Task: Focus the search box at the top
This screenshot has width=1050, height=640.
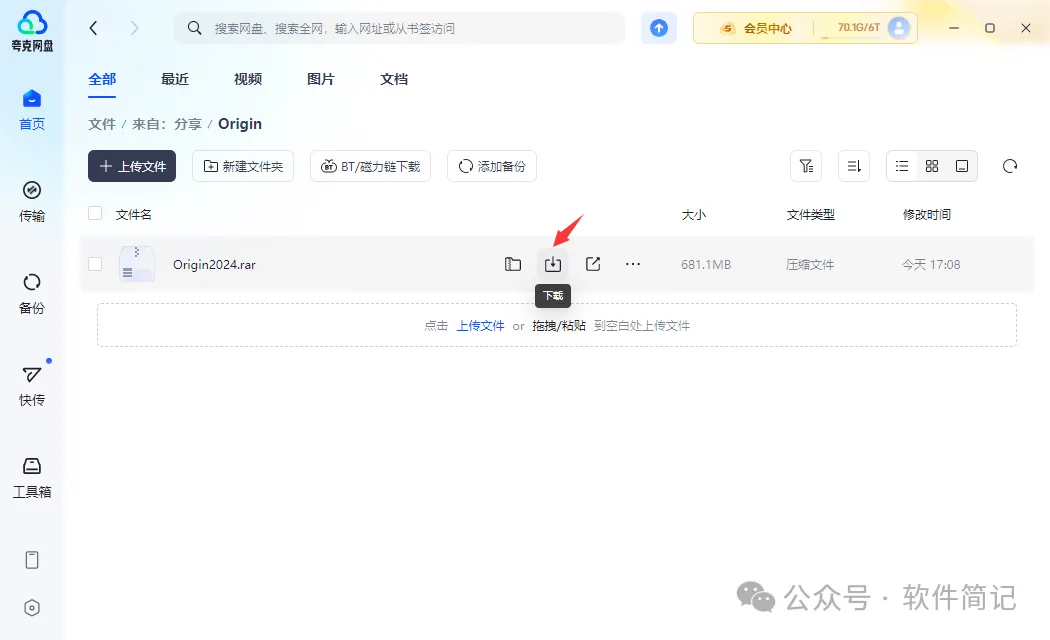Action: pos(400,28)
